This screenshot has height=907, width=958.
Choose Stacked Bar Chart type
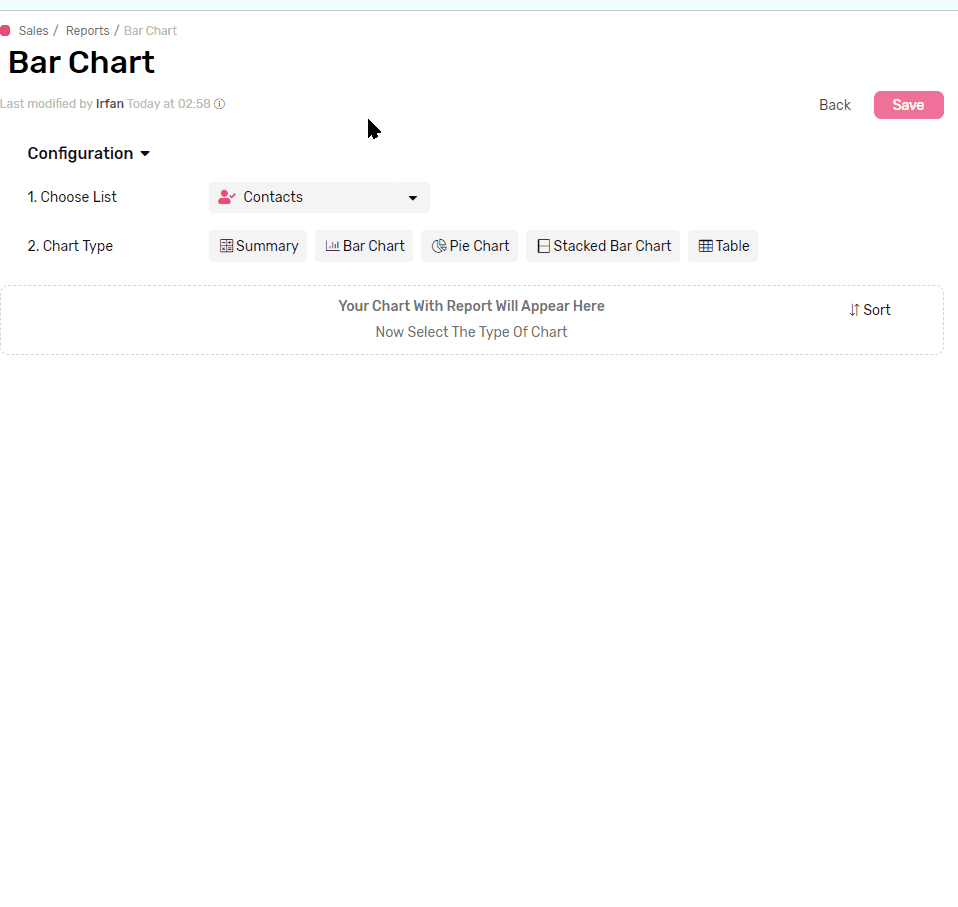pos(603,246)
